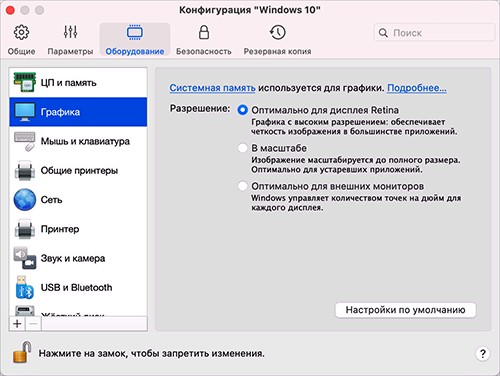The height and width of the screenshot is (376, 500).
Task: Select Оптимально для внешних мониторов option
Action: [x=242, y=186]
